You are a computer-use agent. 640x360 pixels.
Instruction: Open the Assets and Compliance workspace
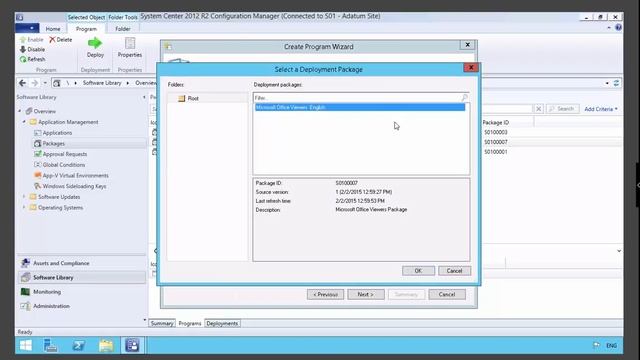(61, 263)
